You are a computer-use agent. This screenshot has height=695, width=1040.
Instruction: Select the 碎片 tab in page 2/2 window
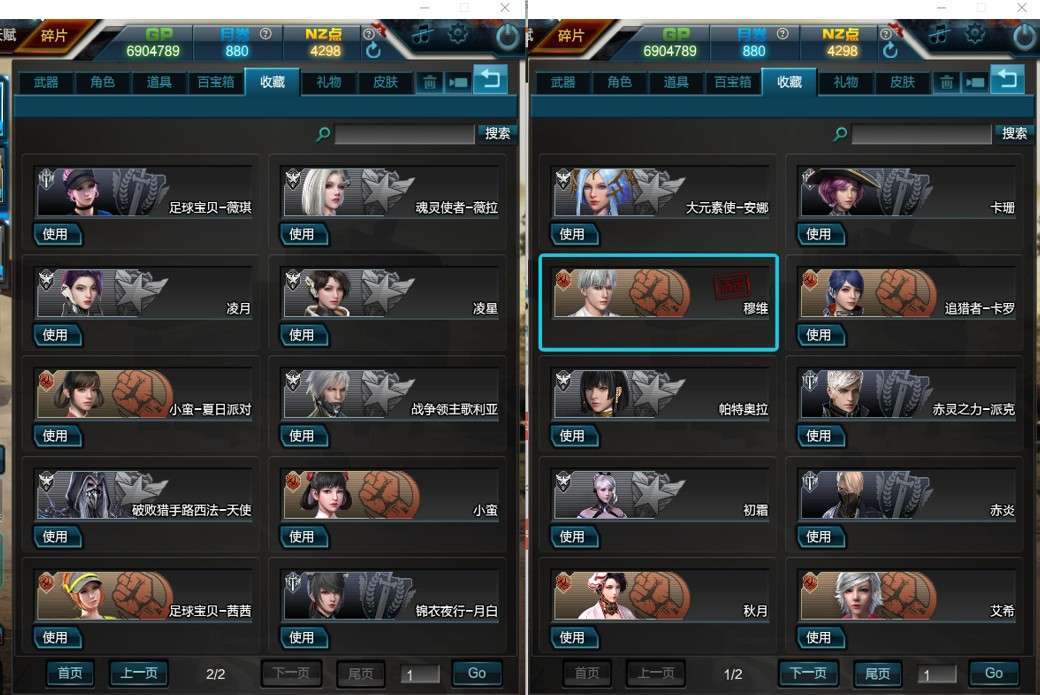[54, 35]
